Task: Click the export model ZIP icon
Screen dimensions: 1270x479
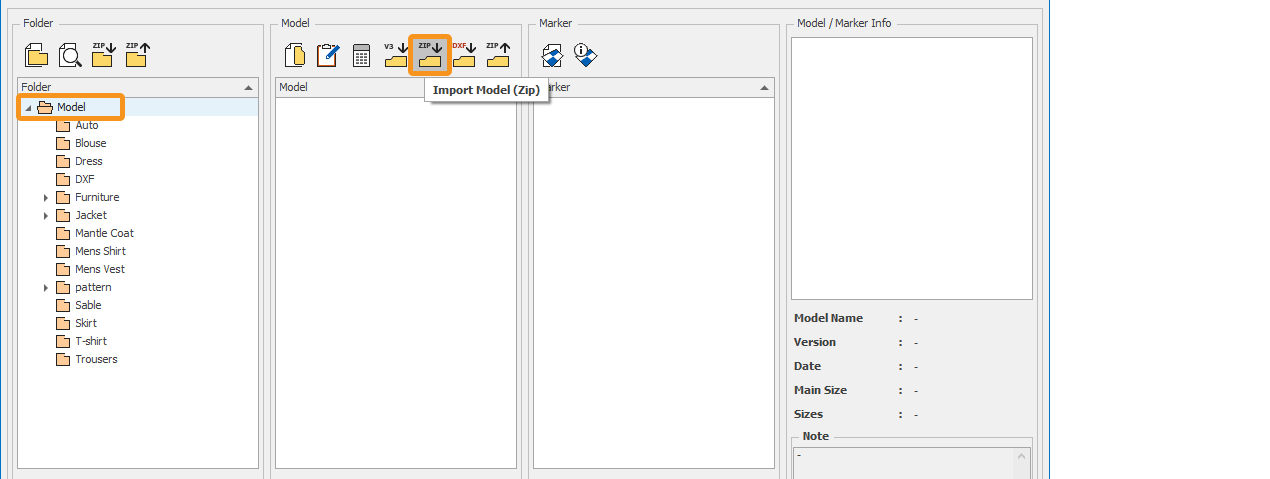Action: tap(498, 55)
